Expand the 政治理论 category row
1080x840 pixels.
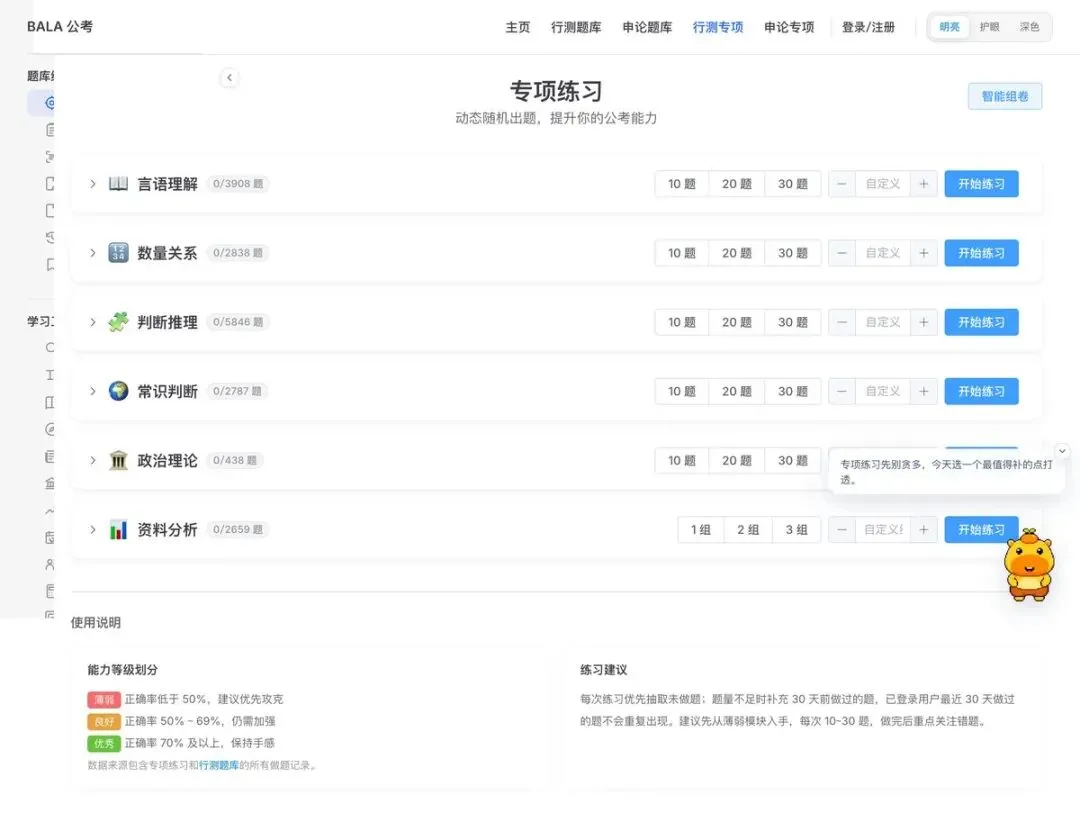[x=92, y=460]
